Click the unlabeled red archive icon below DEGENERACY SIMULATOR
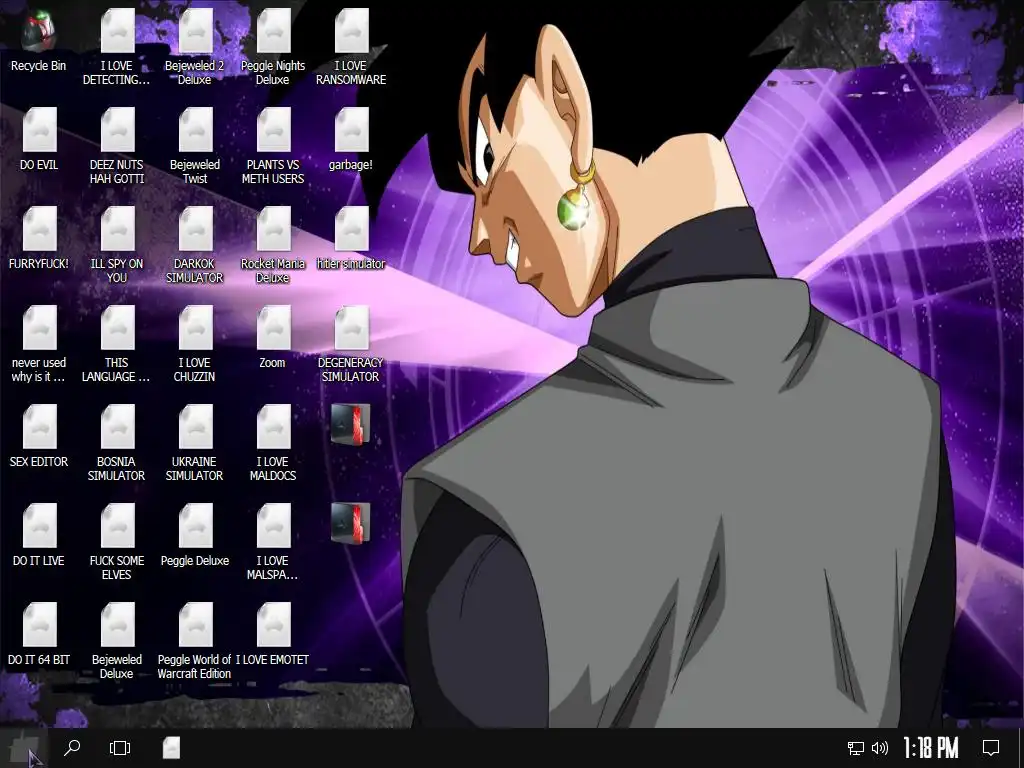This screenshot has width=1024, height=768. tap(351, 424)
